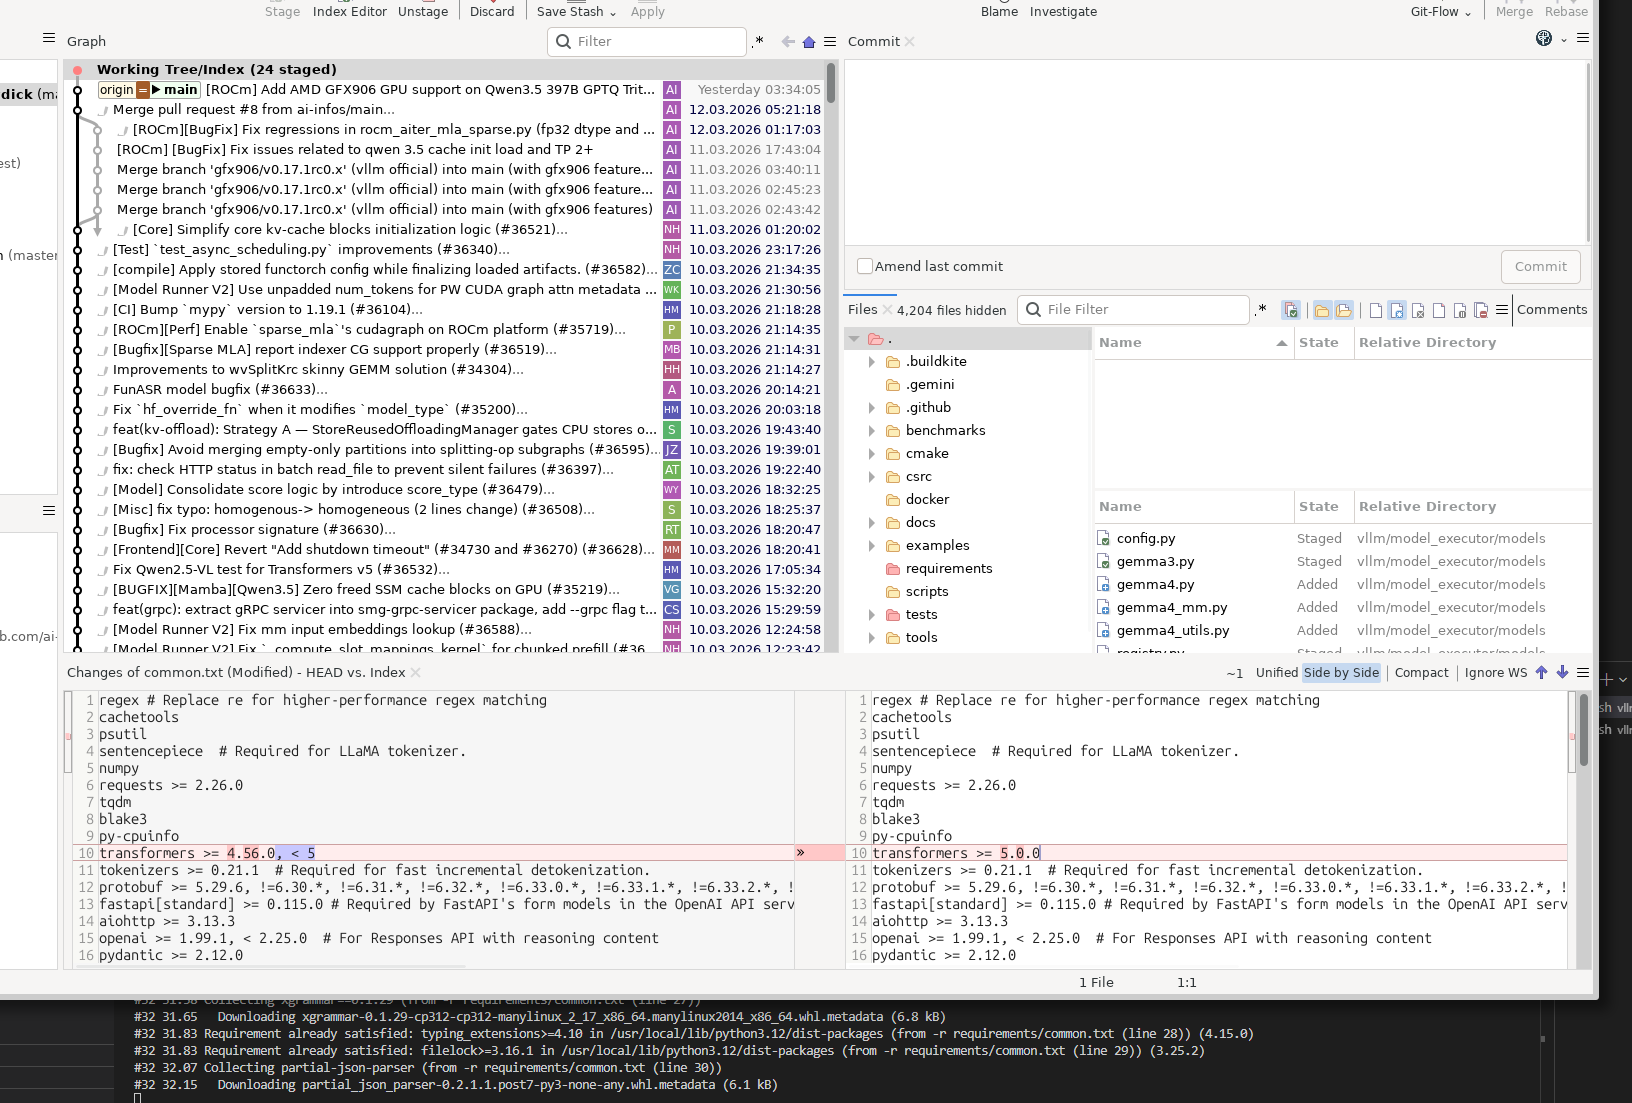Switch to Unified diff view
Screen dimensions: 1632x1103
[1276, 673]
